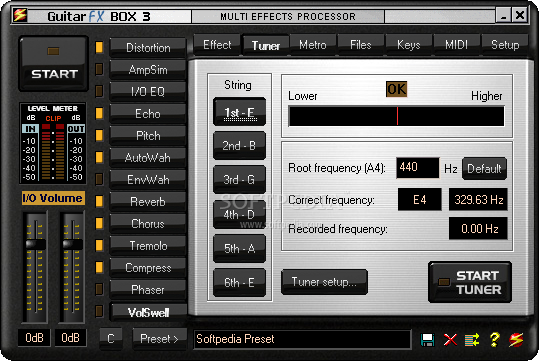Select the Phaser effect button

[148, 290]
